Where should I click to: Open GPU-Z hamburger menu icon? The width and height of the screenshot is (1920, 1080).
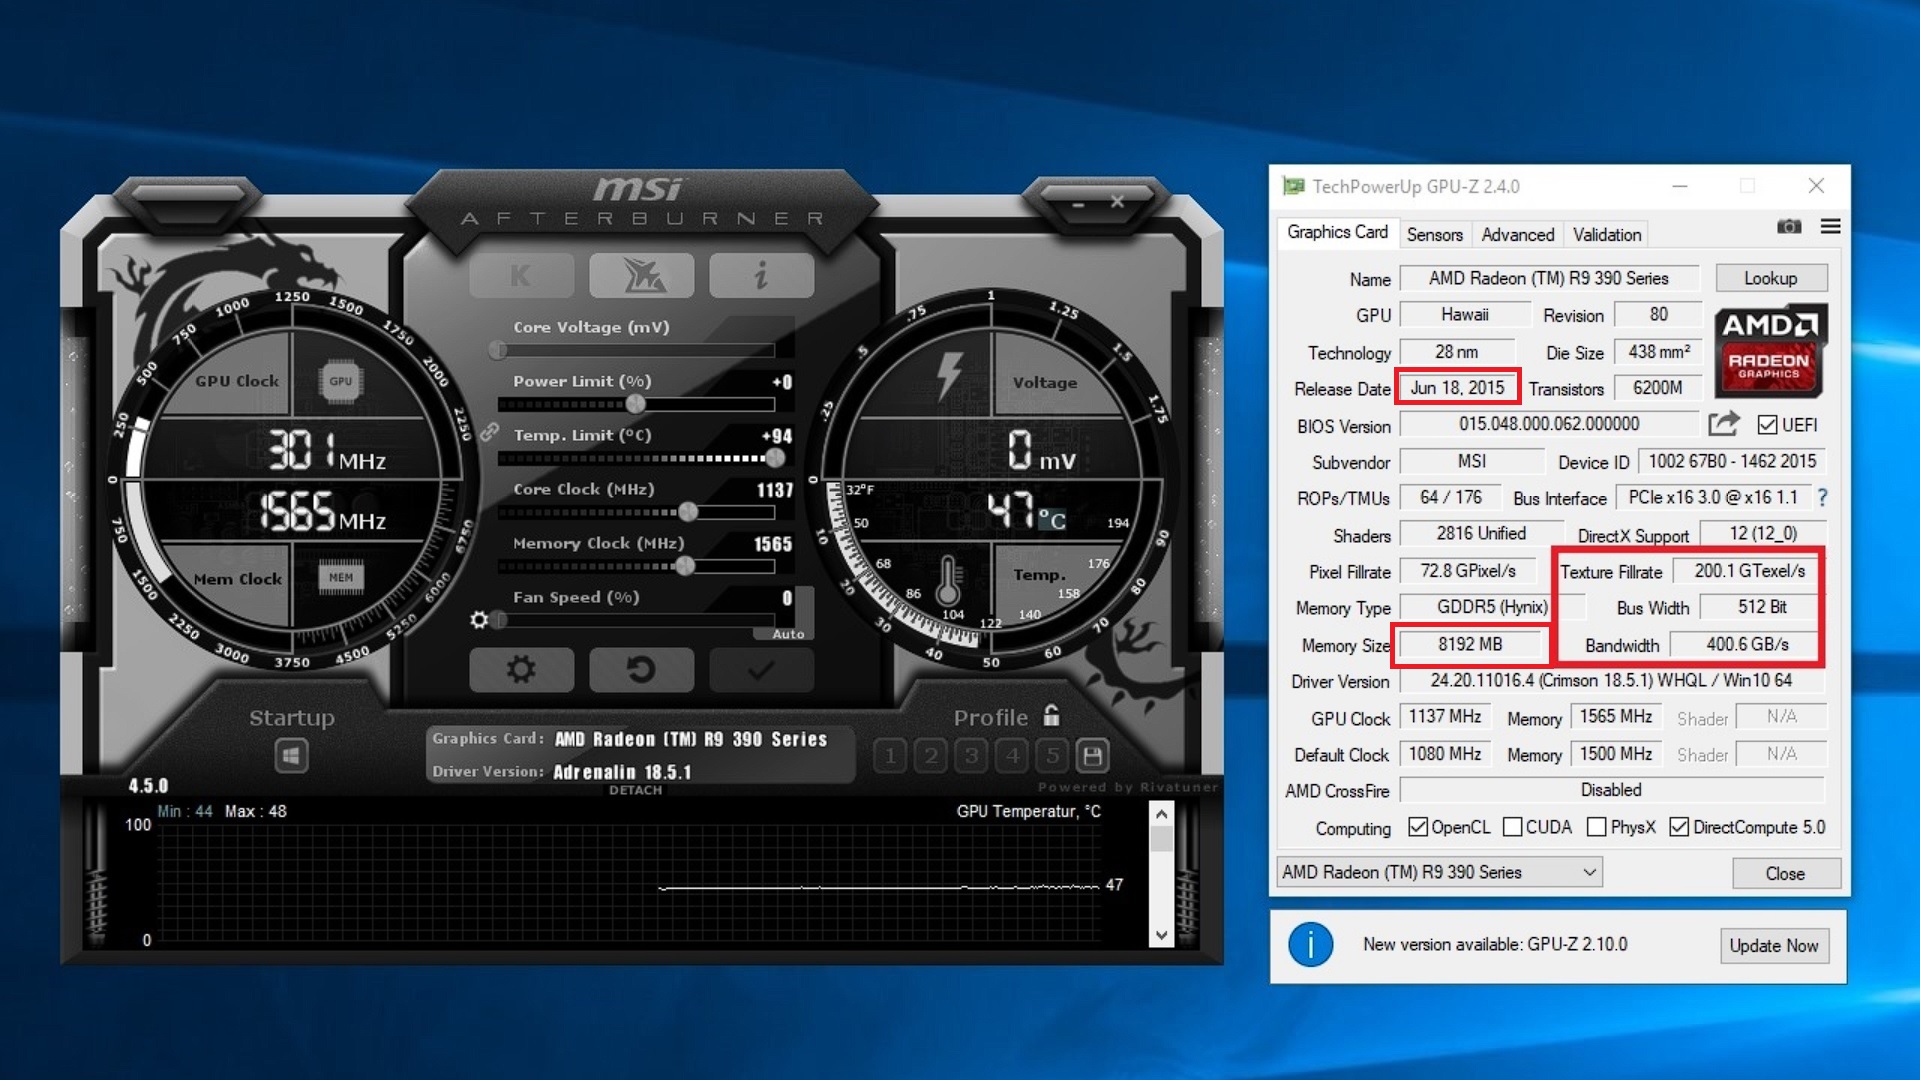[x=1830, y=227]
